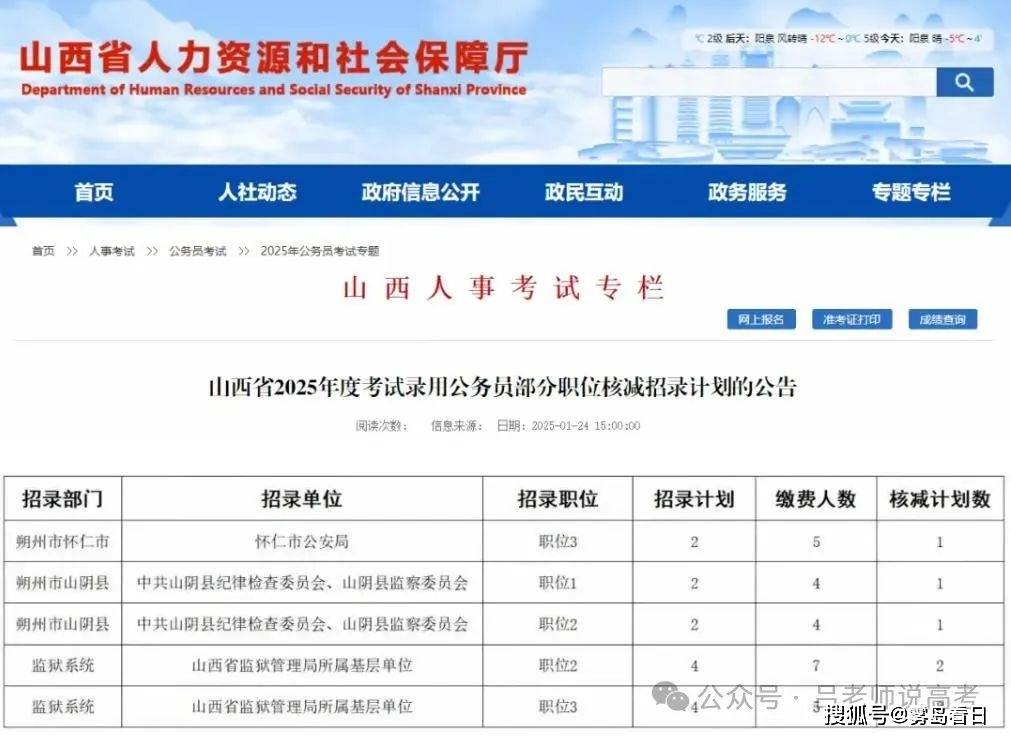1011x737 pixels.
Task: Open the 首页 navigation menu item
Action: point(94,192)
